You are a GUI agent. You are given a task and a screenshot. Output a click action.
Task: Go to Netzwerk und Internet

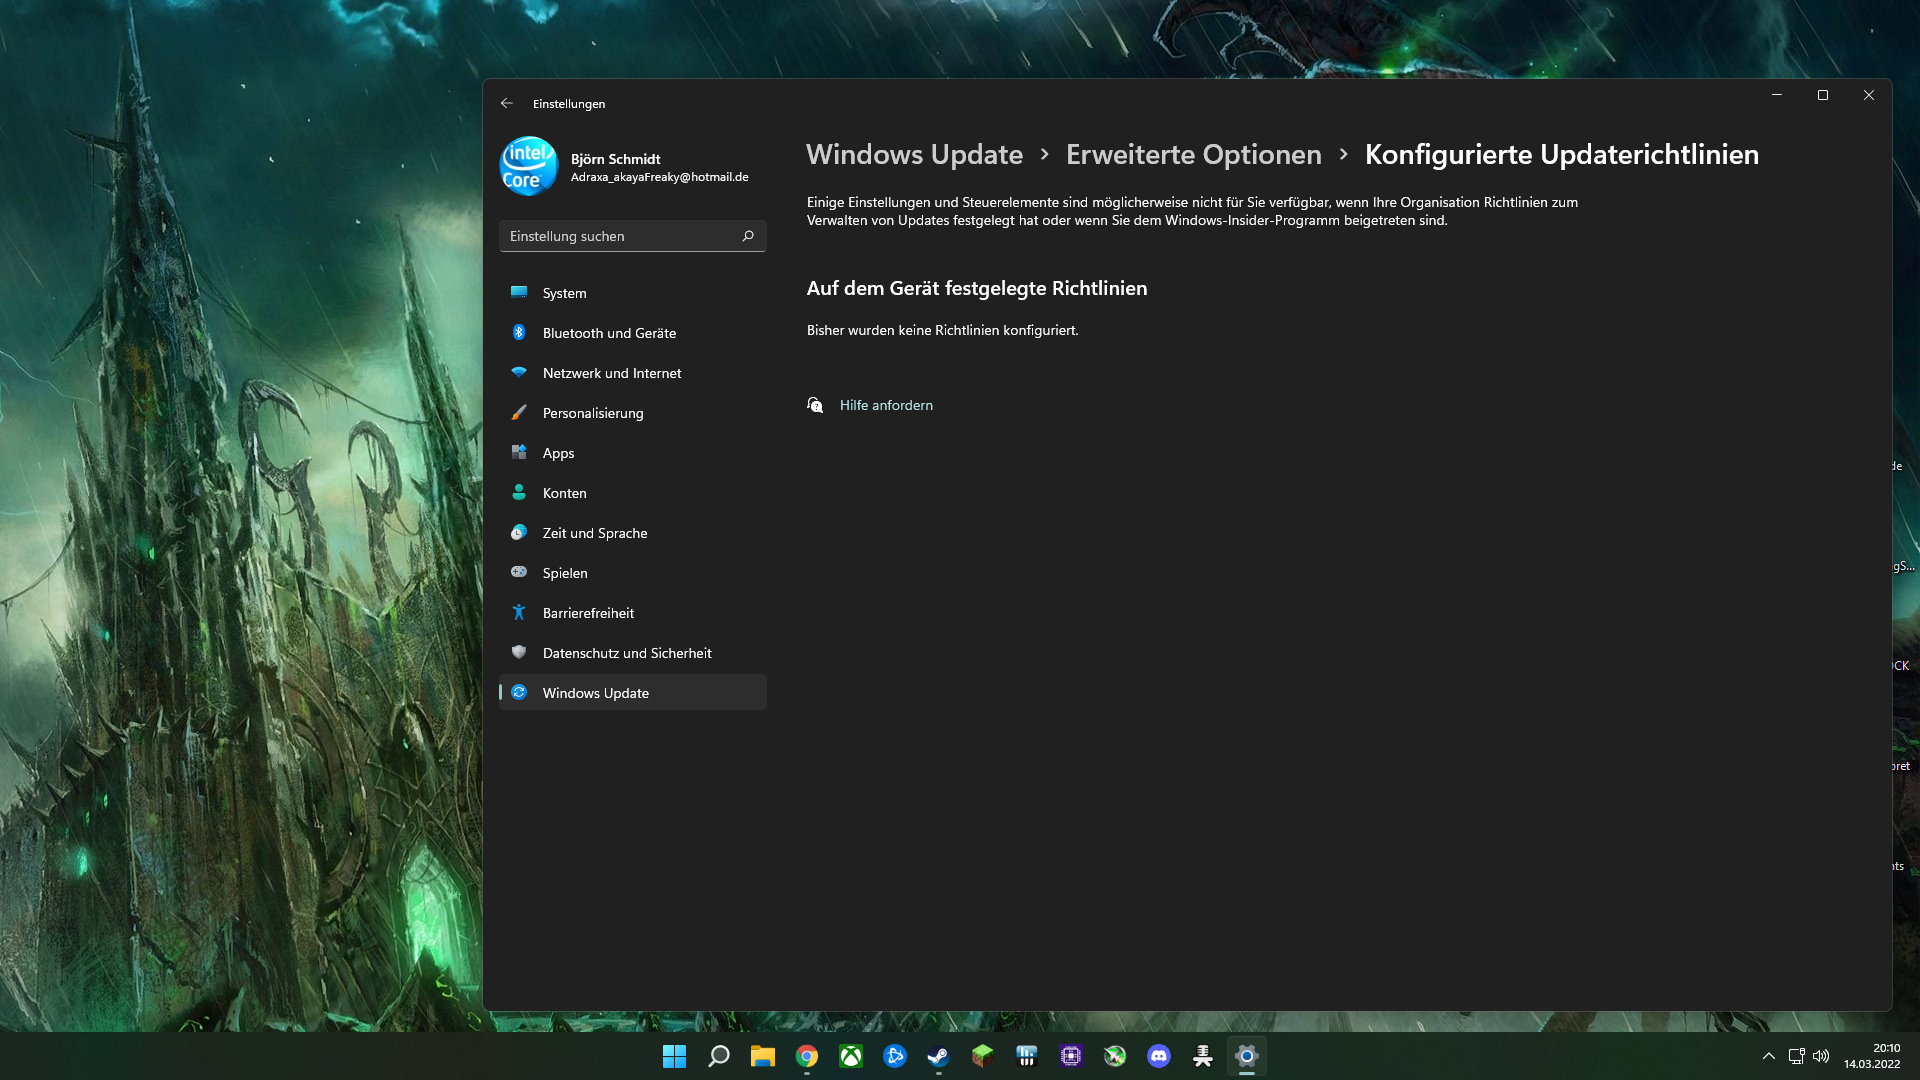coord(611,373)
